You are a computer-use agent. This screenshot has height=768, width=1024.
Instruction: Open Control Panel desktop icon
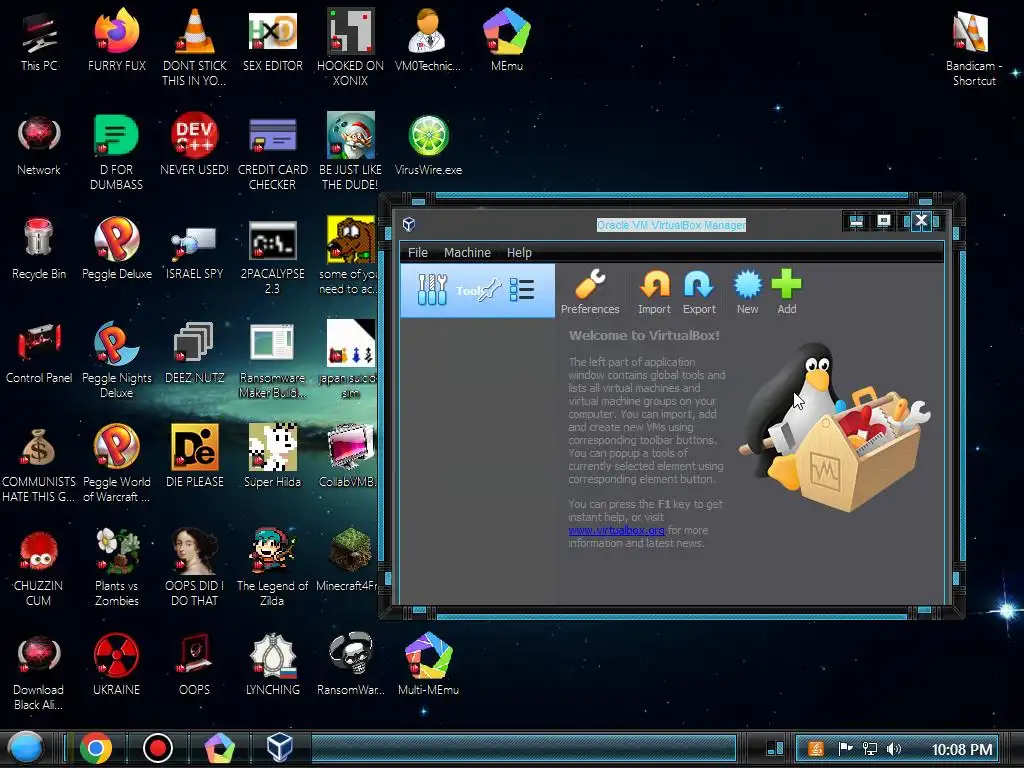pos(39,353)
